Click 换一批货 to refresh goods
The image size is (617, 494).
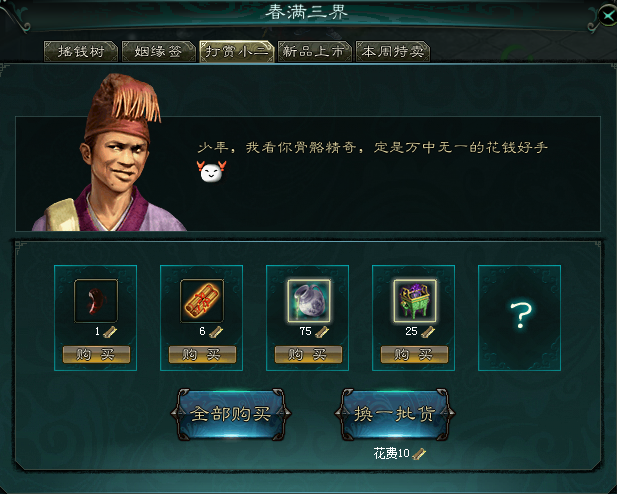pos(395,414)
